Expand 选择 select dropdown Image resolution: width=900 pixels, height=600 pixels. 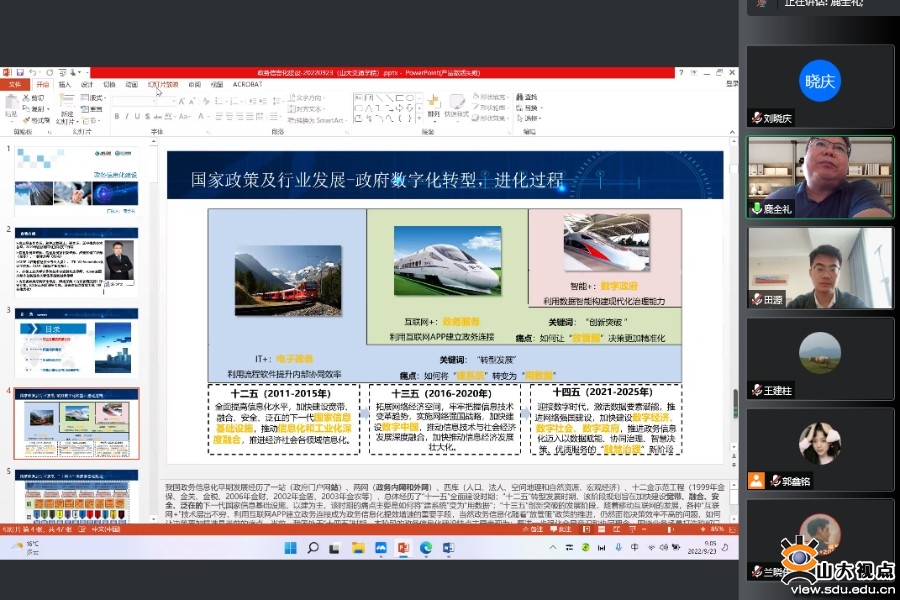(529, 118)
